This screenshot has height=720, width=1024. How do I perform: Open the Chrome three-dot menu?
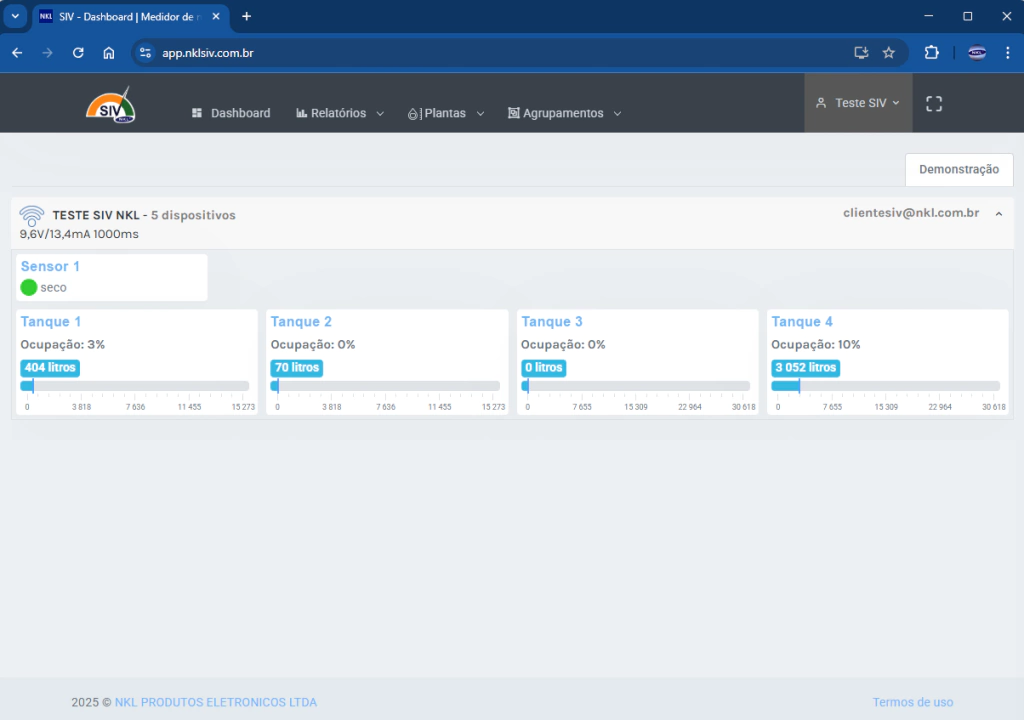click(1006, 53)
